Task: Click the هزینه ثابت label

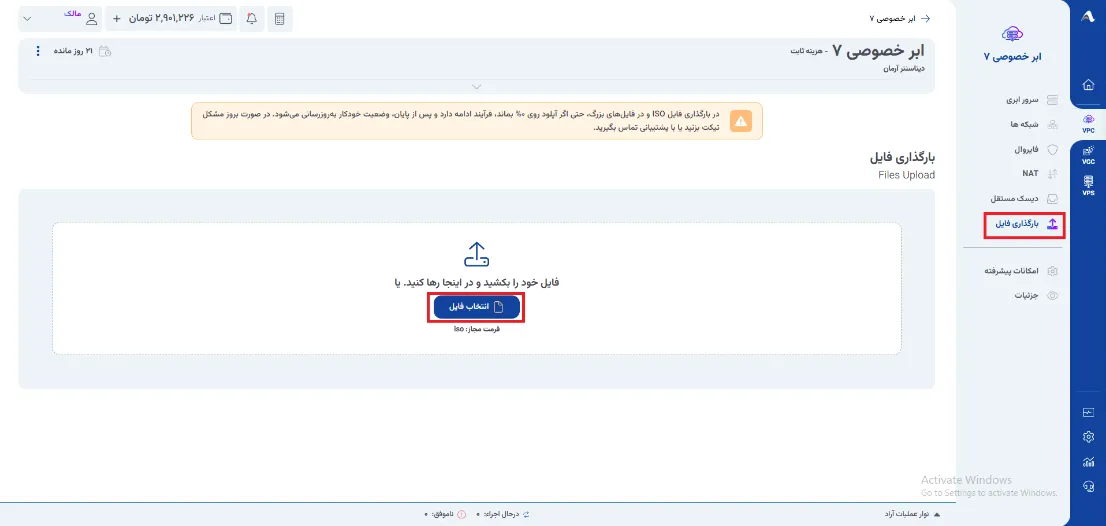Action: pos(805,53)
